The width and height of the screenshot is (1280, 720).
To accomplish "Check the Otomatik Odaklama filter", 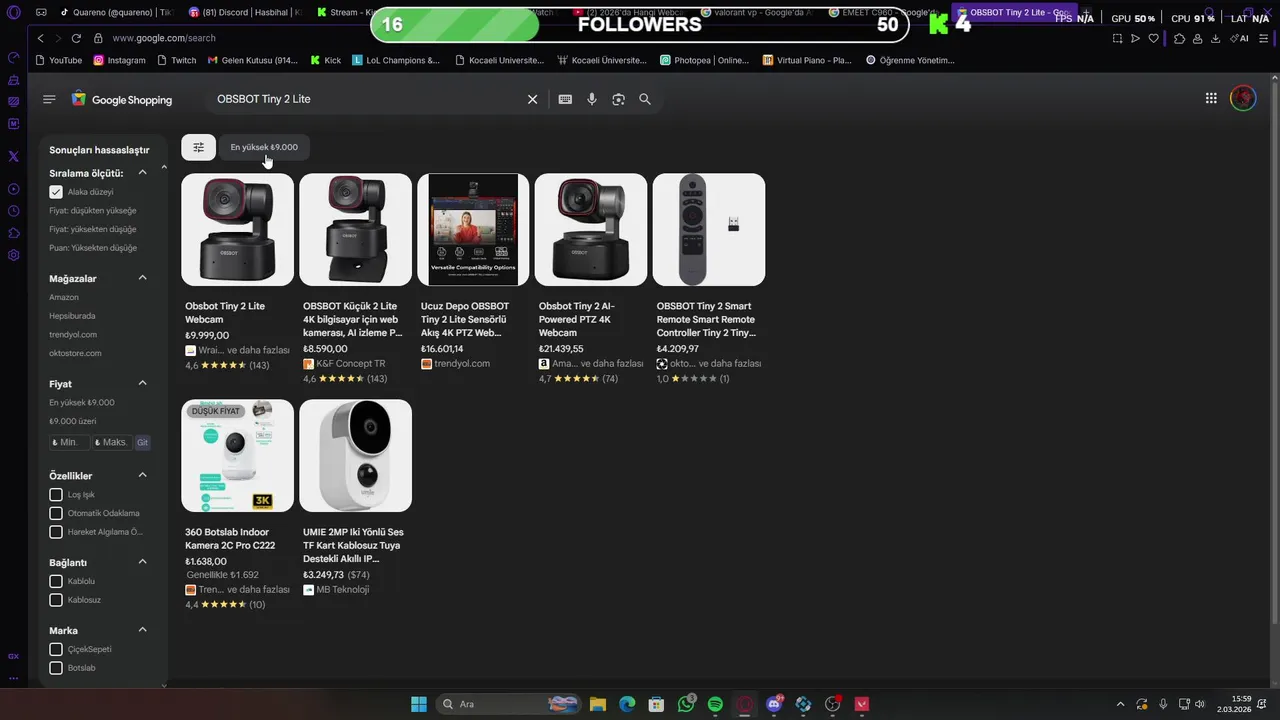I will (56, 513).
